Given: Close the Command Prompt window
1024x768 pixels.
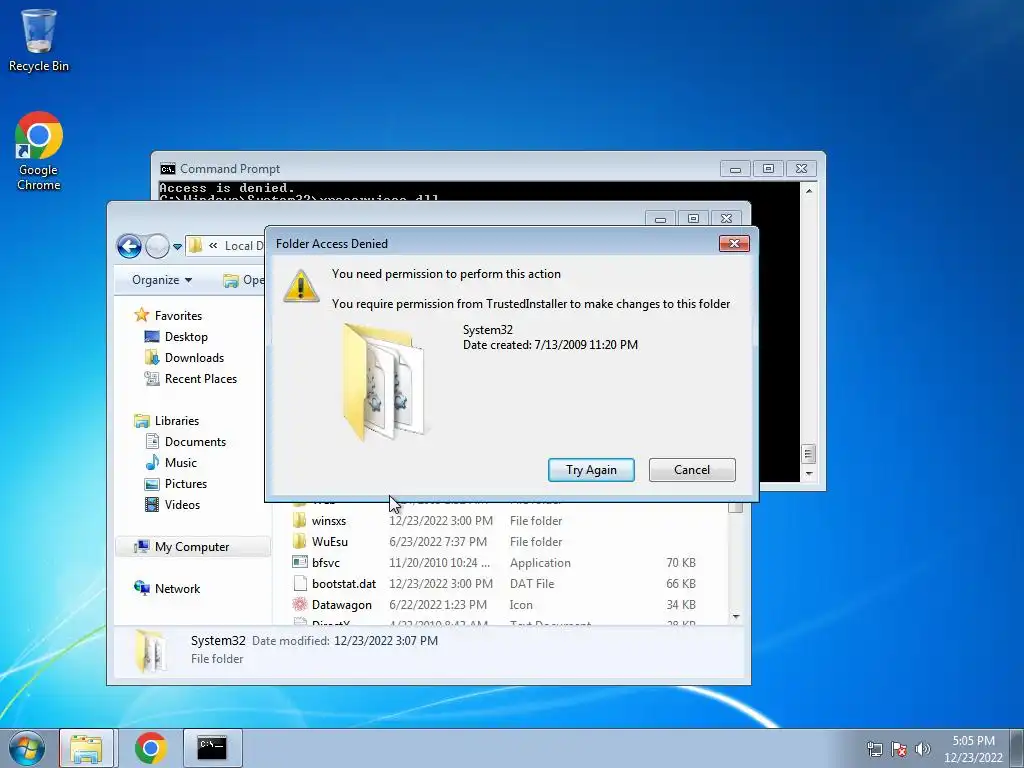Looking at the screenshot, I should [x=801, y=169].
